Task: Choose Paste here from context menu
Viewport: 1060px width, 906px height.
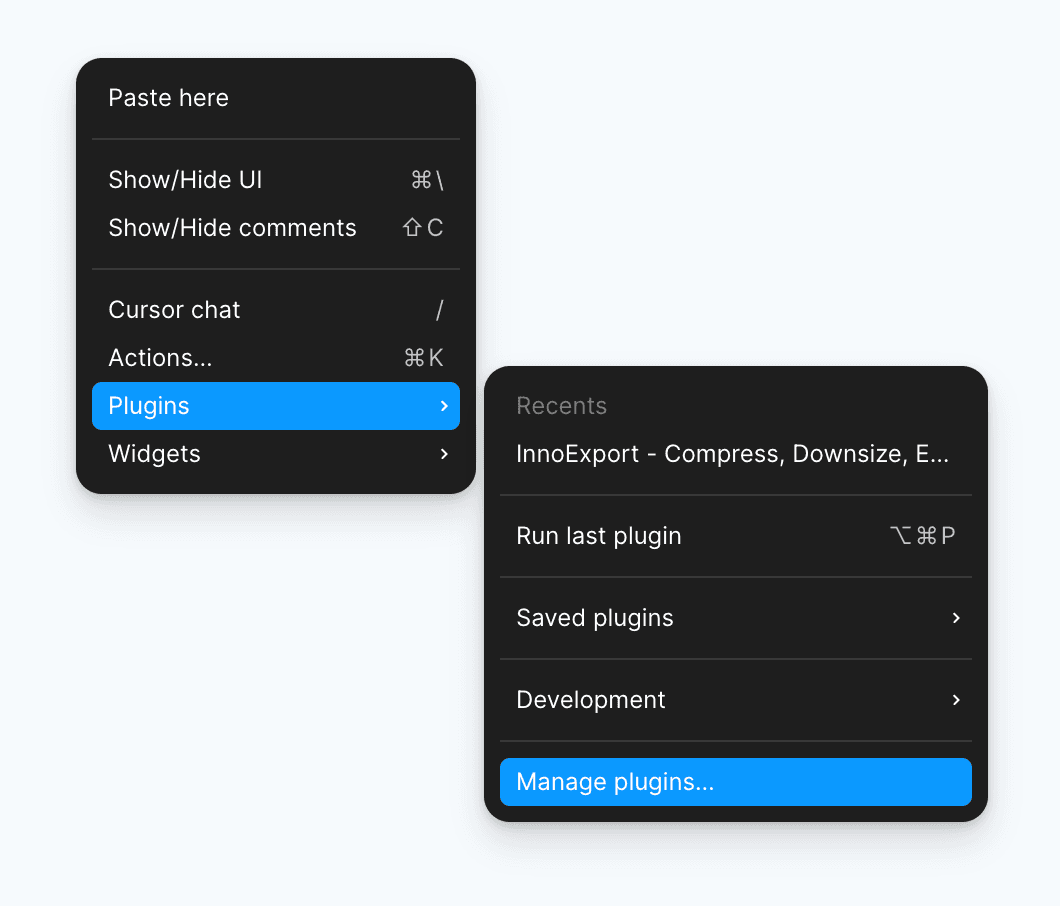Action: click(276, 98)
